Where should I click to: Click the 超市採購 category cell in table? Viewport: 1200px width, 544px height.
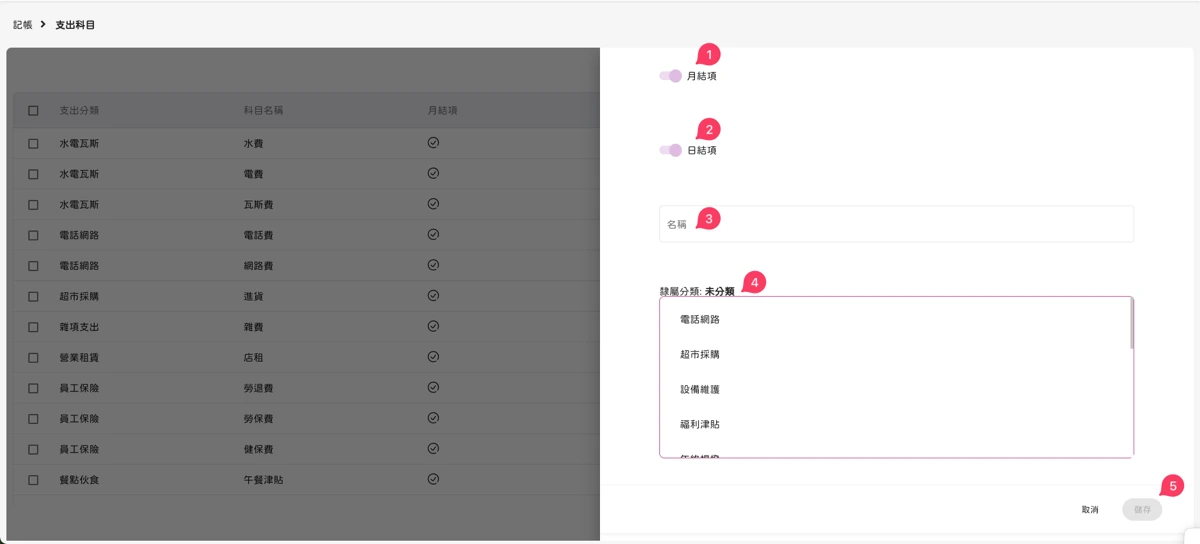(x=79, y=297)
